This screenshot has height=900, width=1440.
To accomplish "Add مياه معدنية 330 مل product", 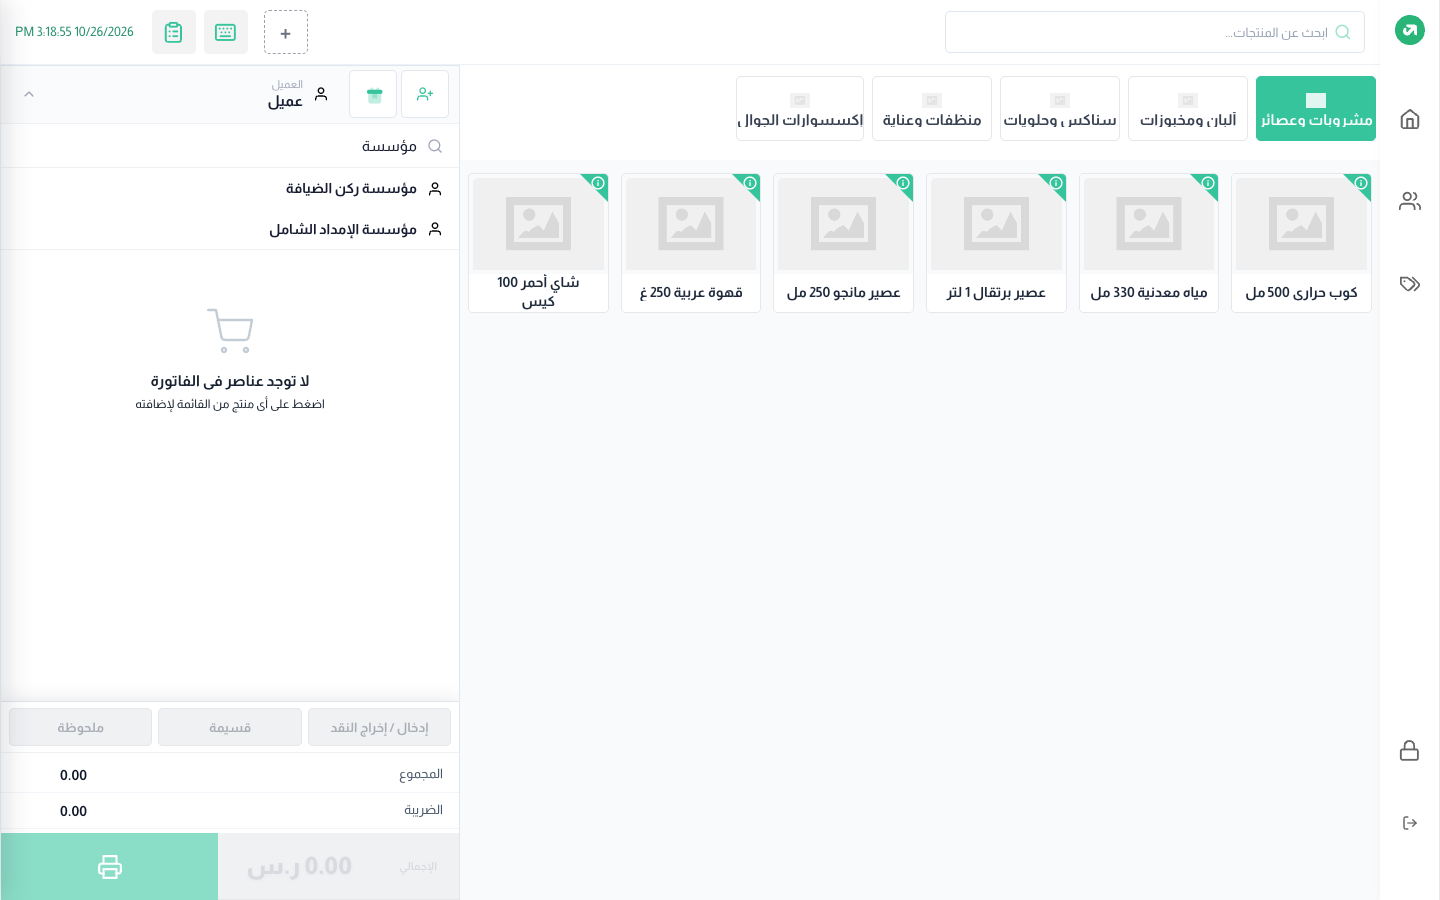I will 1149,243.
